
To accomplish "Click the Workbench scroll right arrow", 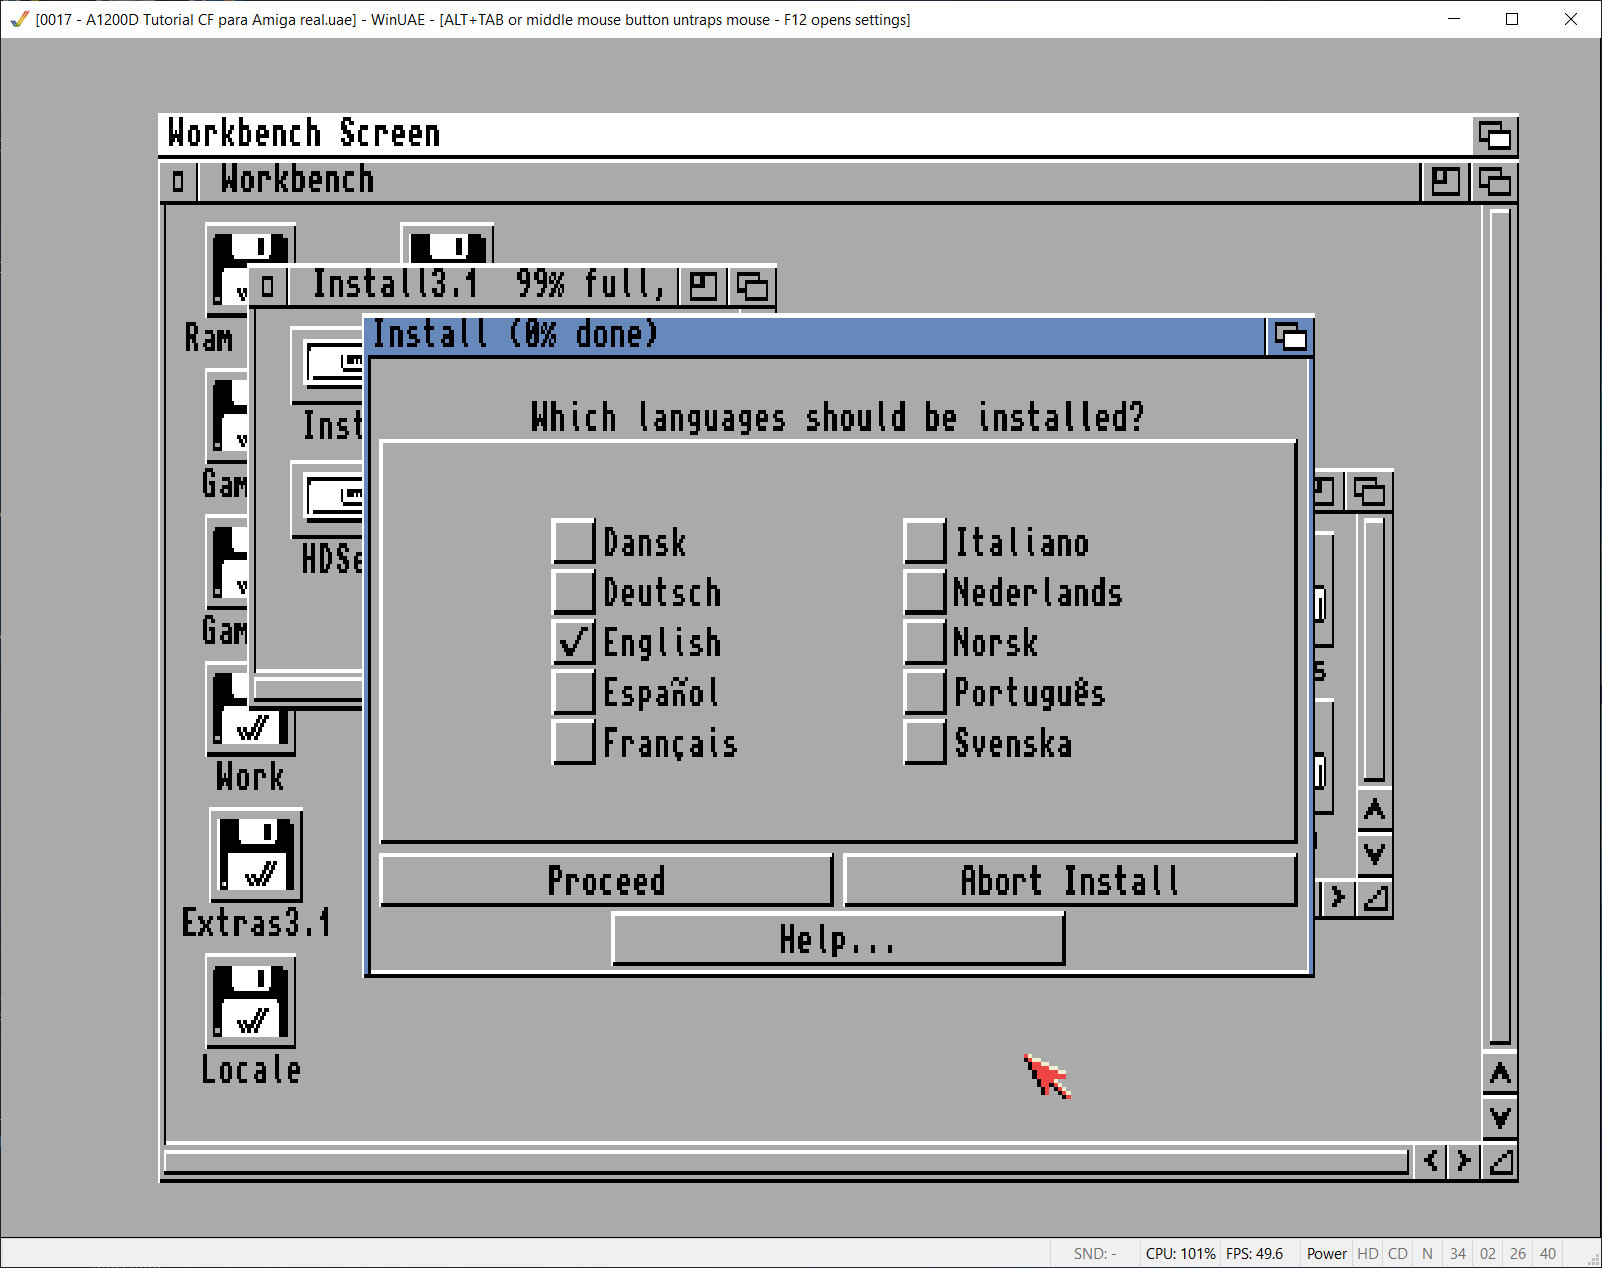I will pyautogui.click(x=1465, y=1161).
